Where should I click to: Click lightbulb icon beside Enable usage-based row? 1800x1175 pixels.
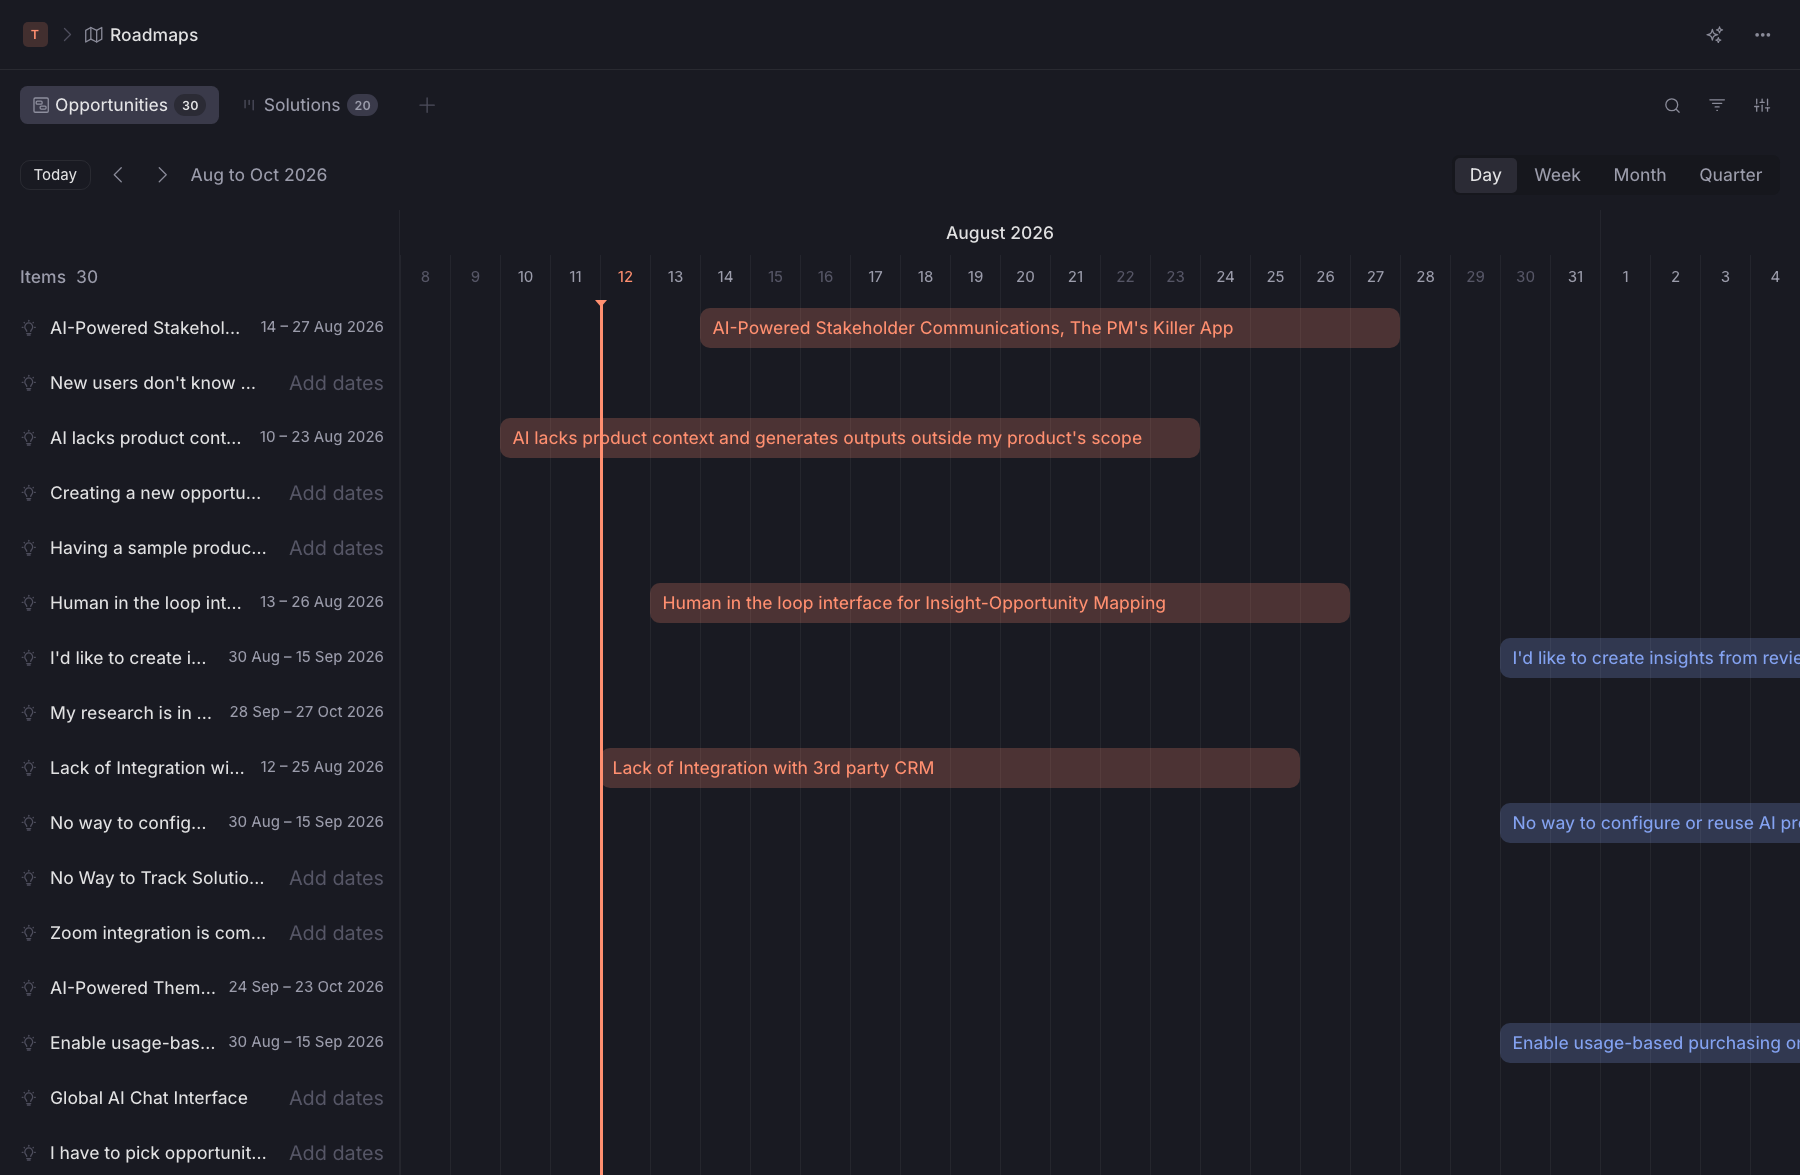(29, 1043)
